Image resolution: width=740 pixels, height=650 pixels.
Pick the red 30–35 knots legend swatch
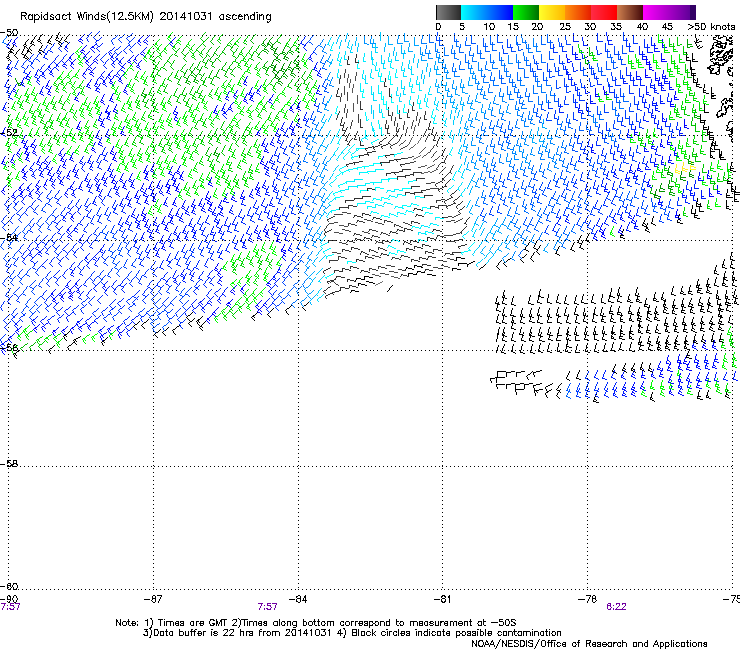604,12
